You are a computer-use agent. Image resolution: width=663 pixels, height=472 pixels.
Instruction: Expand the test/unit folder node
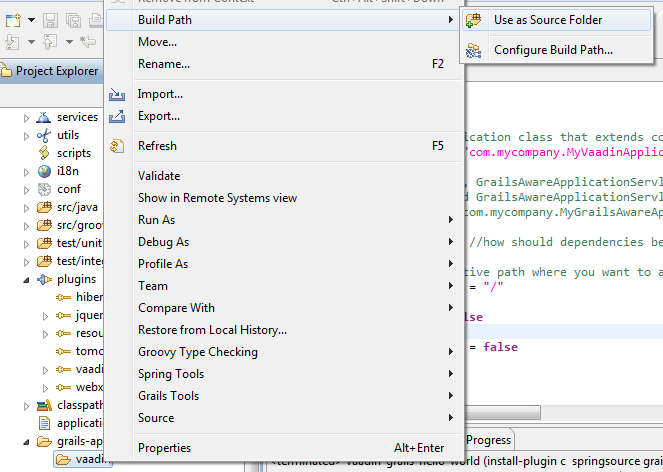coord(26,244)
